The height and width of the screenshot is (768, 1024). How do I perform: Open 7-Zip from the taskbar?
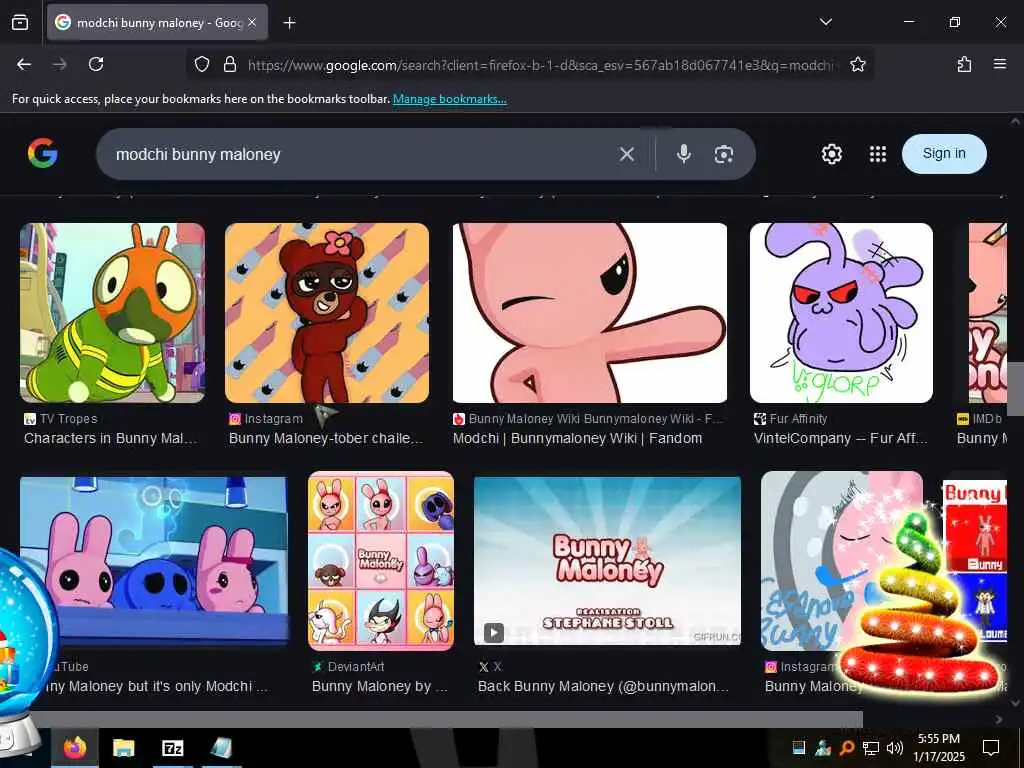tap(172, 747)
